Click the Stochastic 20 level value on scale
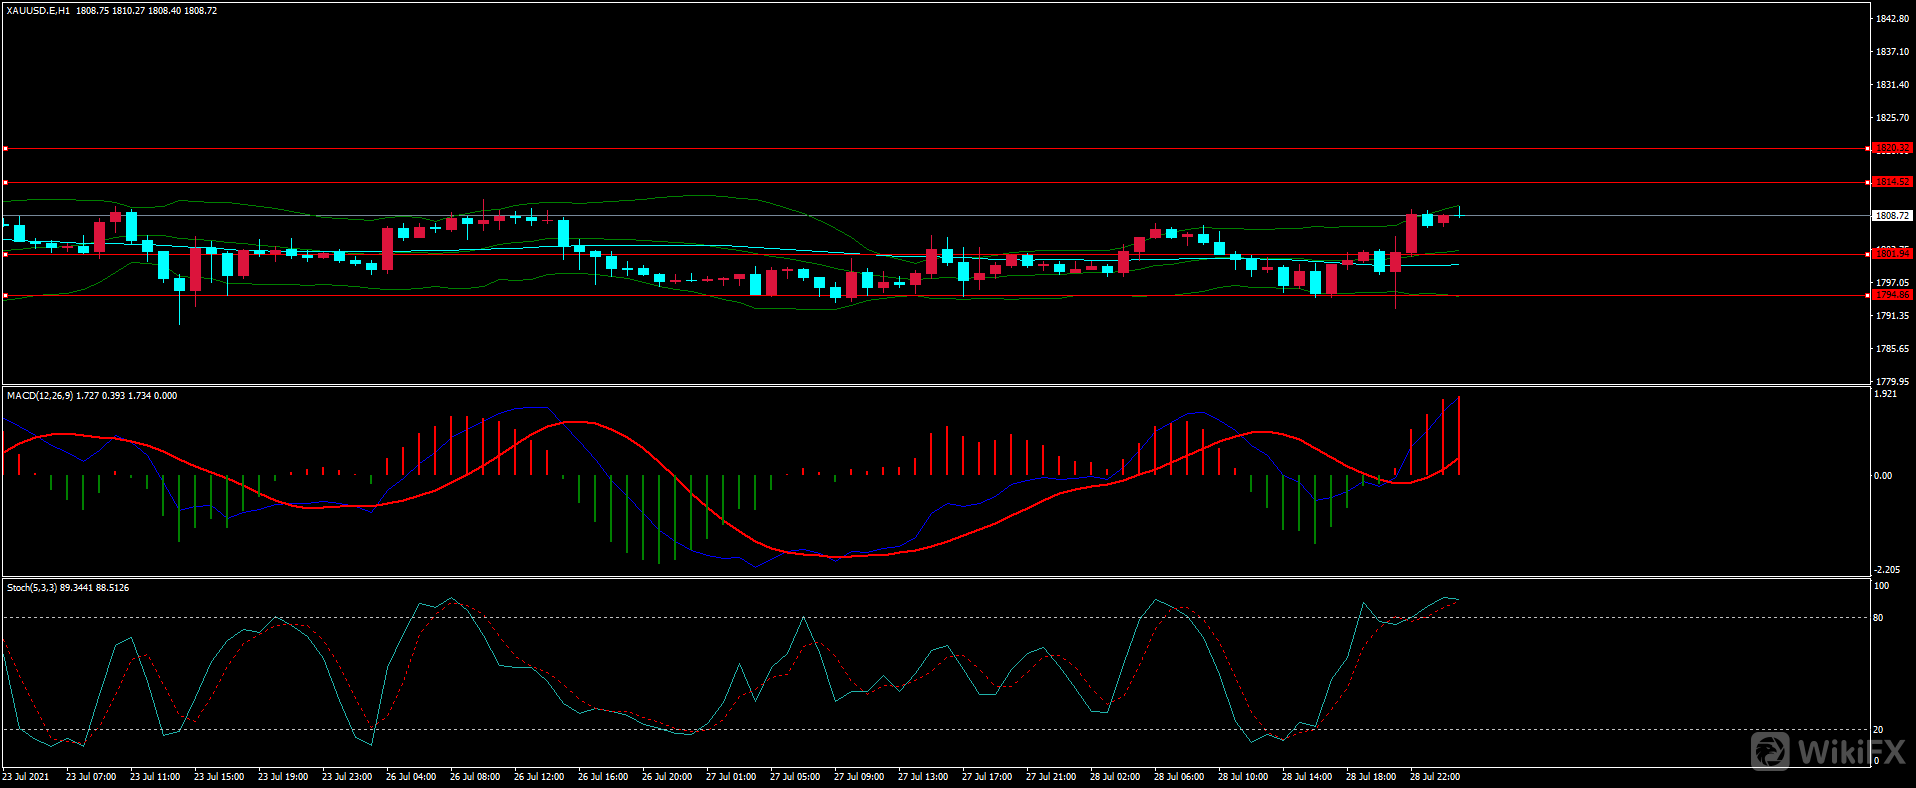Image resolution: width=1916 pixels, height=788 pixels. 1878,730
